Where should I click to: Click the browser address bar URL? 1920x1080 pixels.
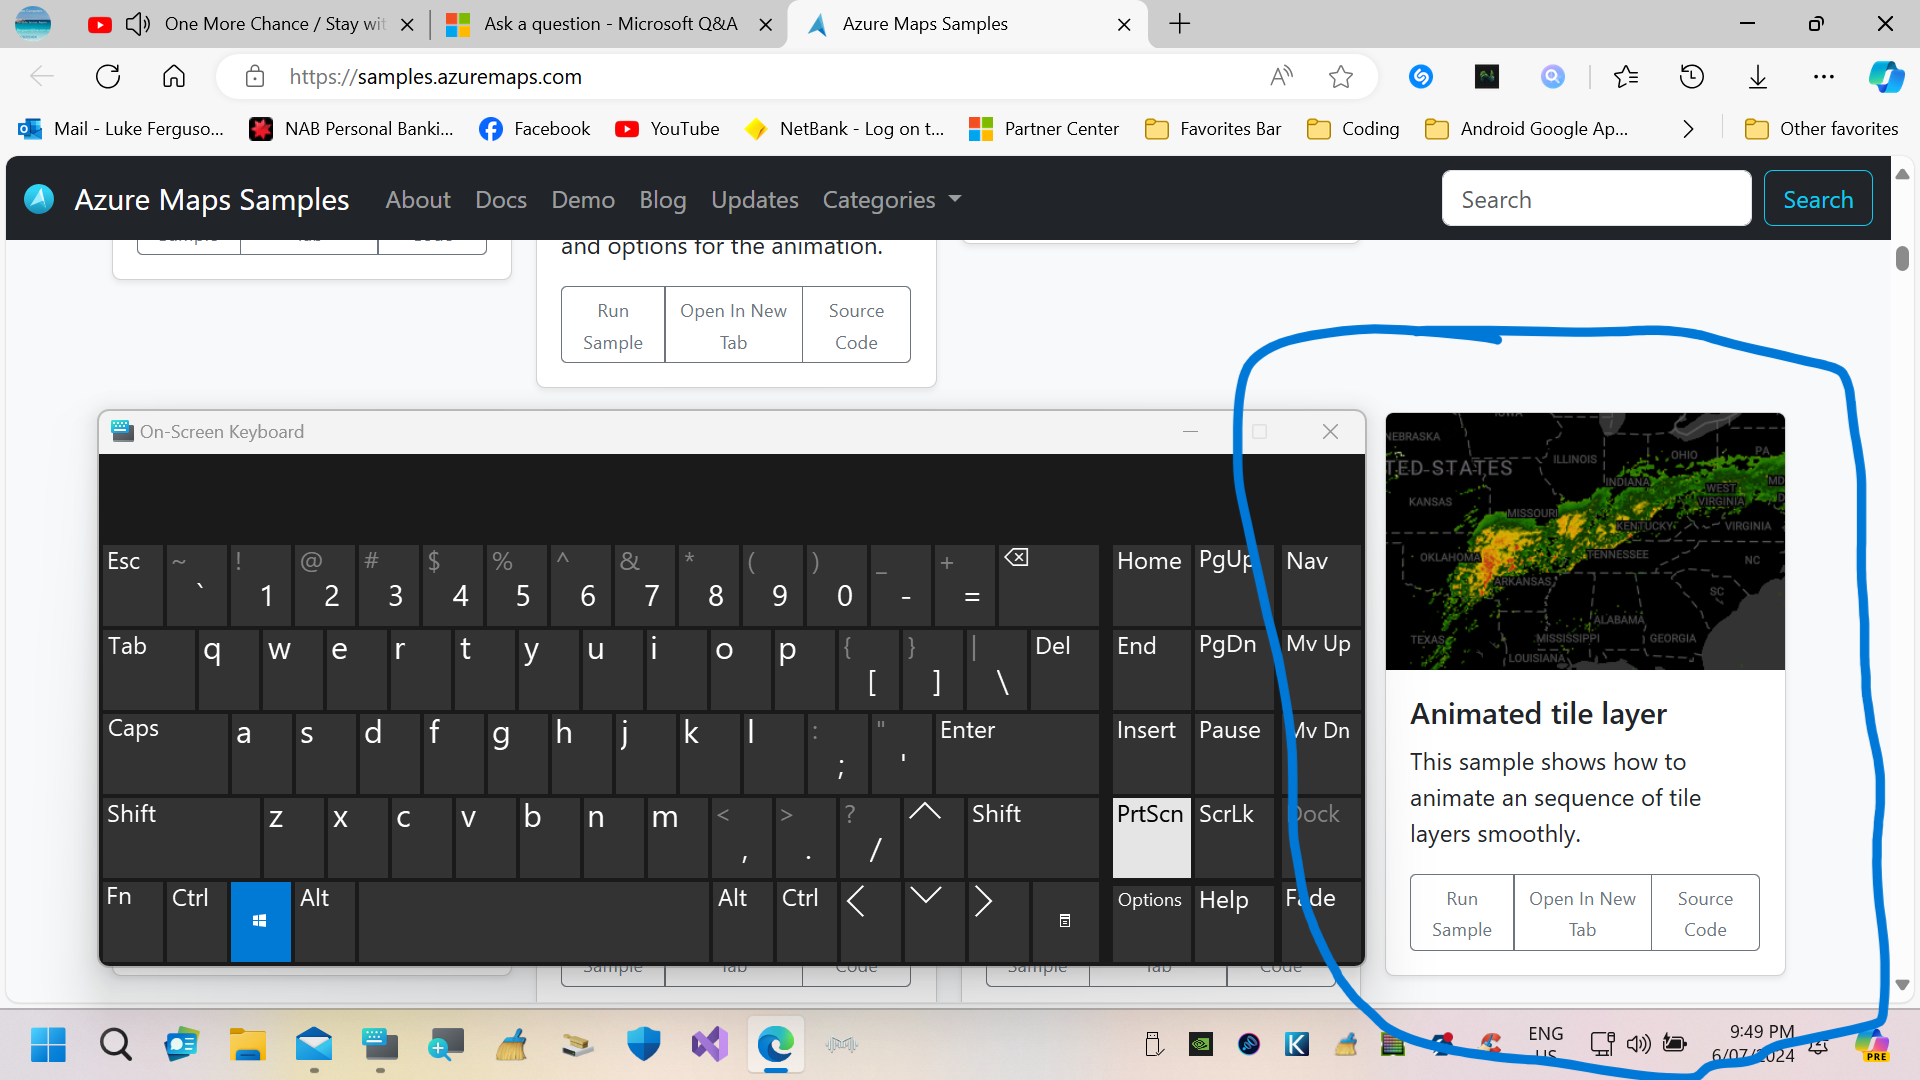pyautogui.click(x=435, y=77)
